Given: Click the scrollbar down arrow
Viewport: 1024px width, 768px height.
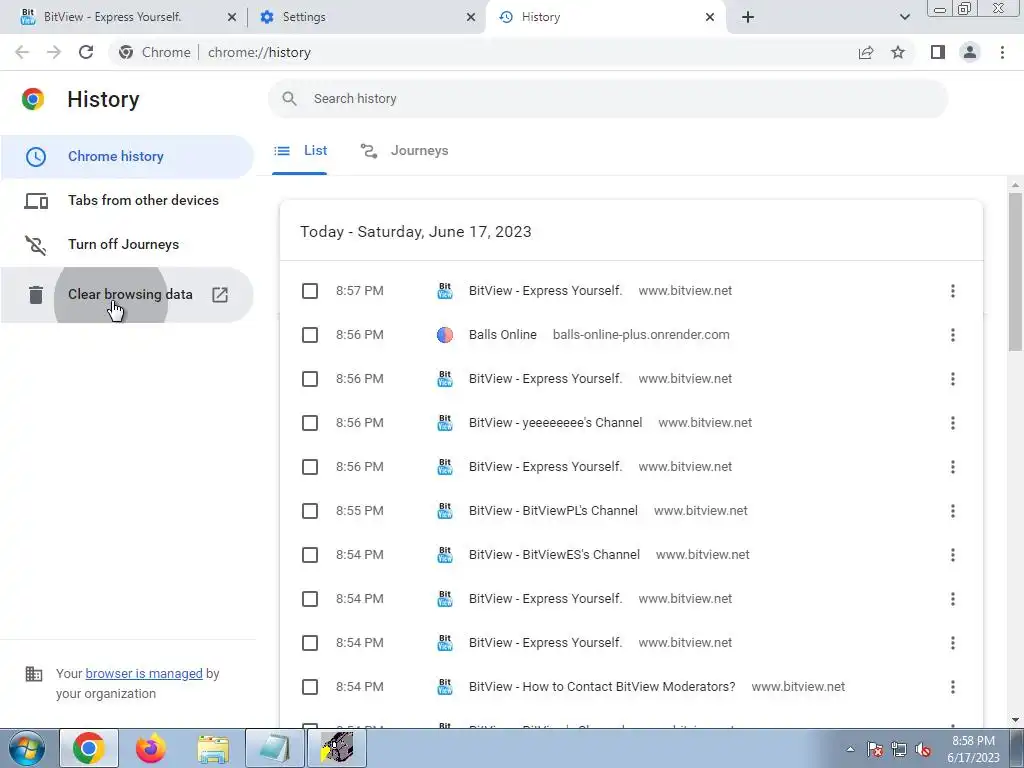Looking at the screenshot, I should (x=1015, y=720).
